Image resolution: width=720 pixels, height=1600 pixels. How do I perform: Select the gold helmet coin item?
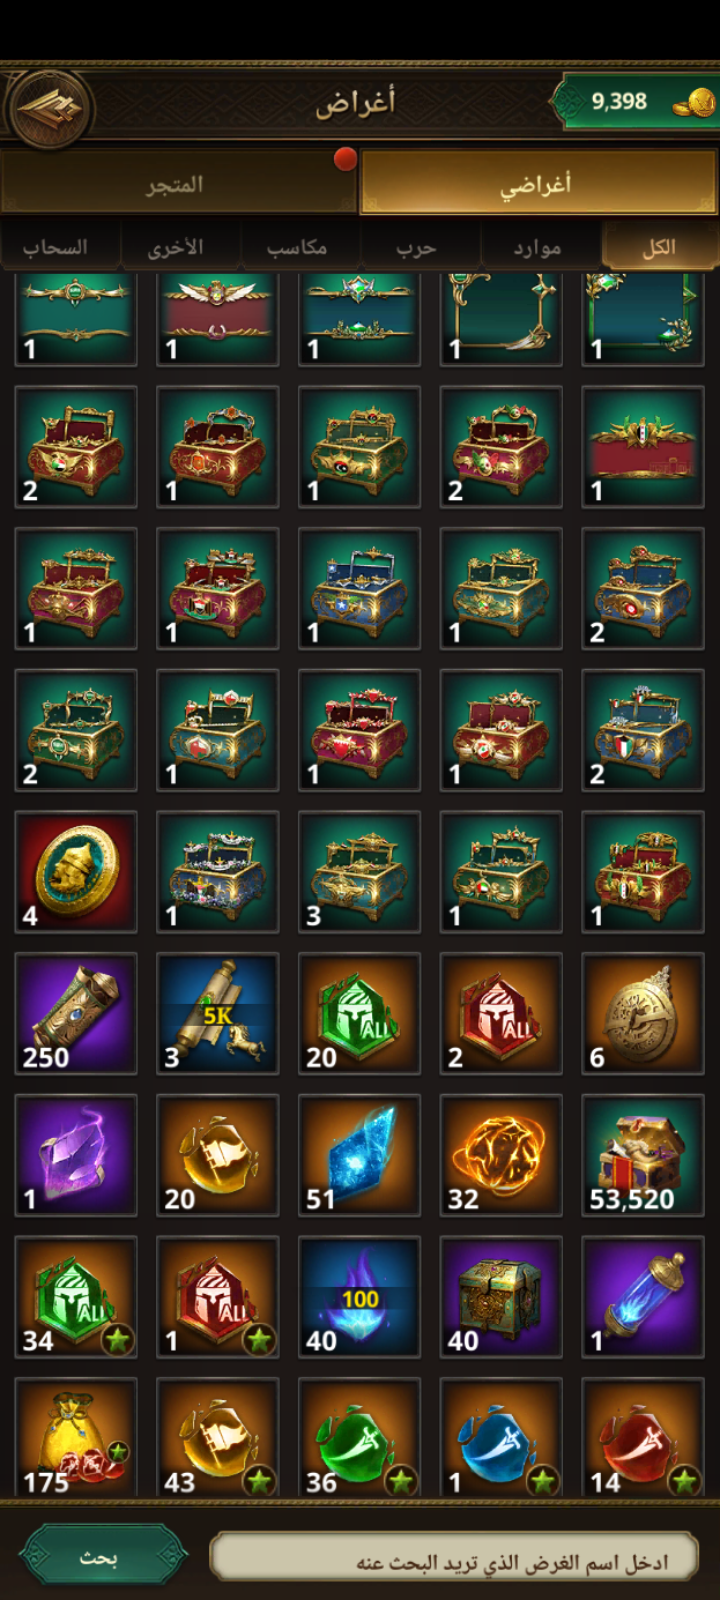pos(76,872)
